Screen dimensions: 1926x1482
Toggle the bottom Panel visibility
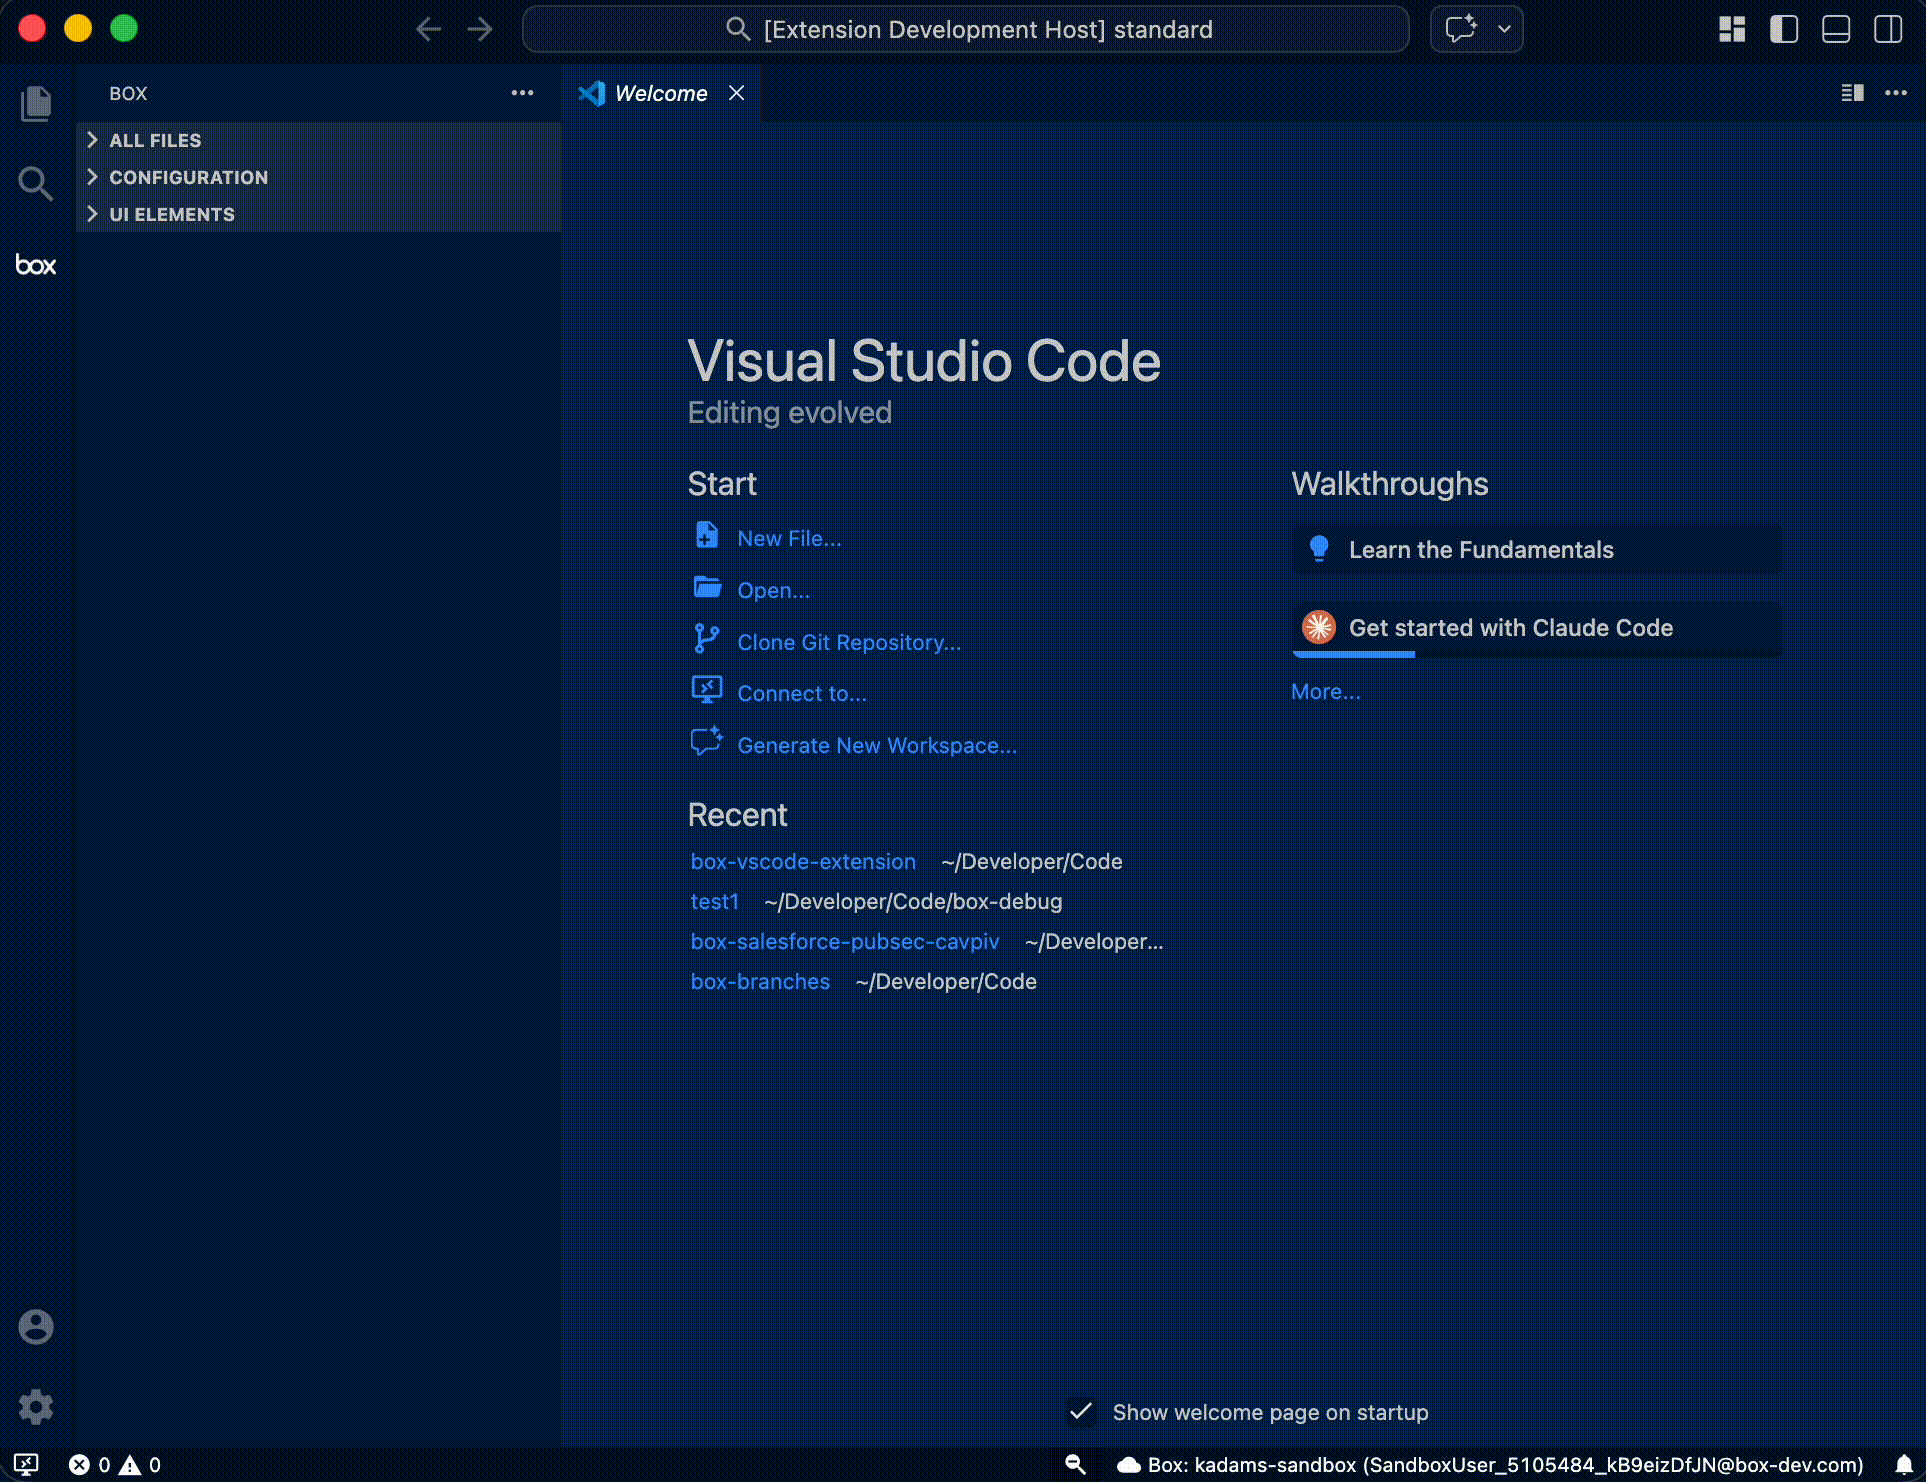click(x=1836, y=29)
